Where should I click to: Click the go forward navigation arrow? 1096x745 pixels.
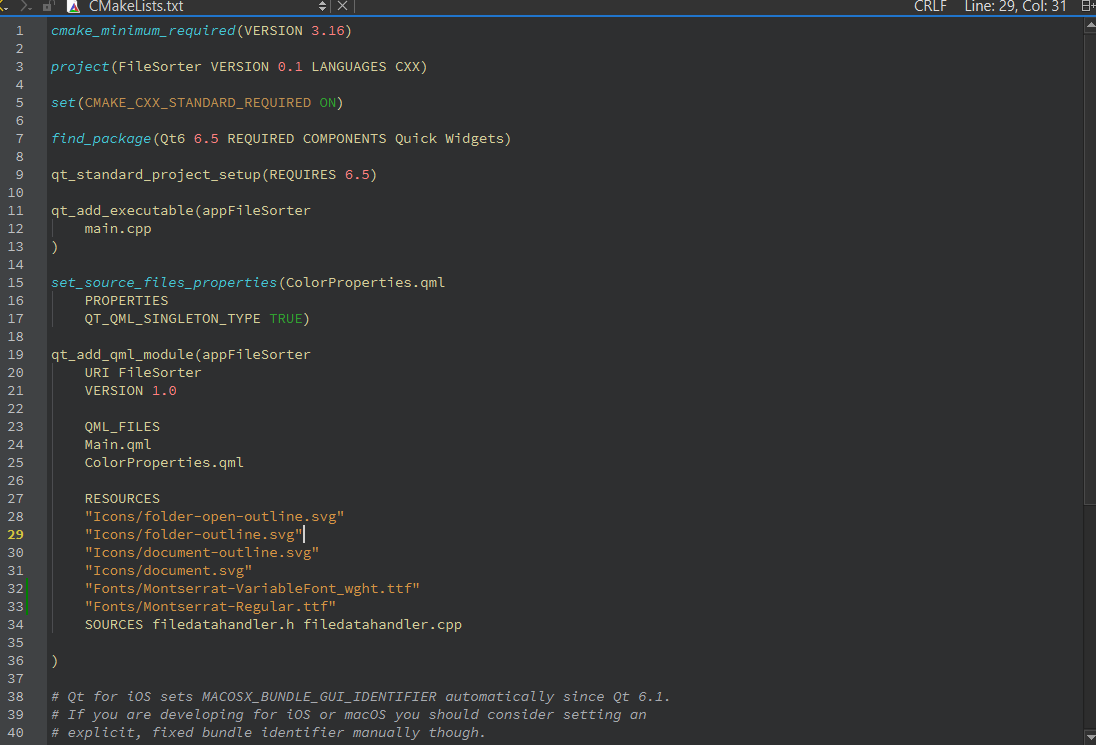click(26, 6)
